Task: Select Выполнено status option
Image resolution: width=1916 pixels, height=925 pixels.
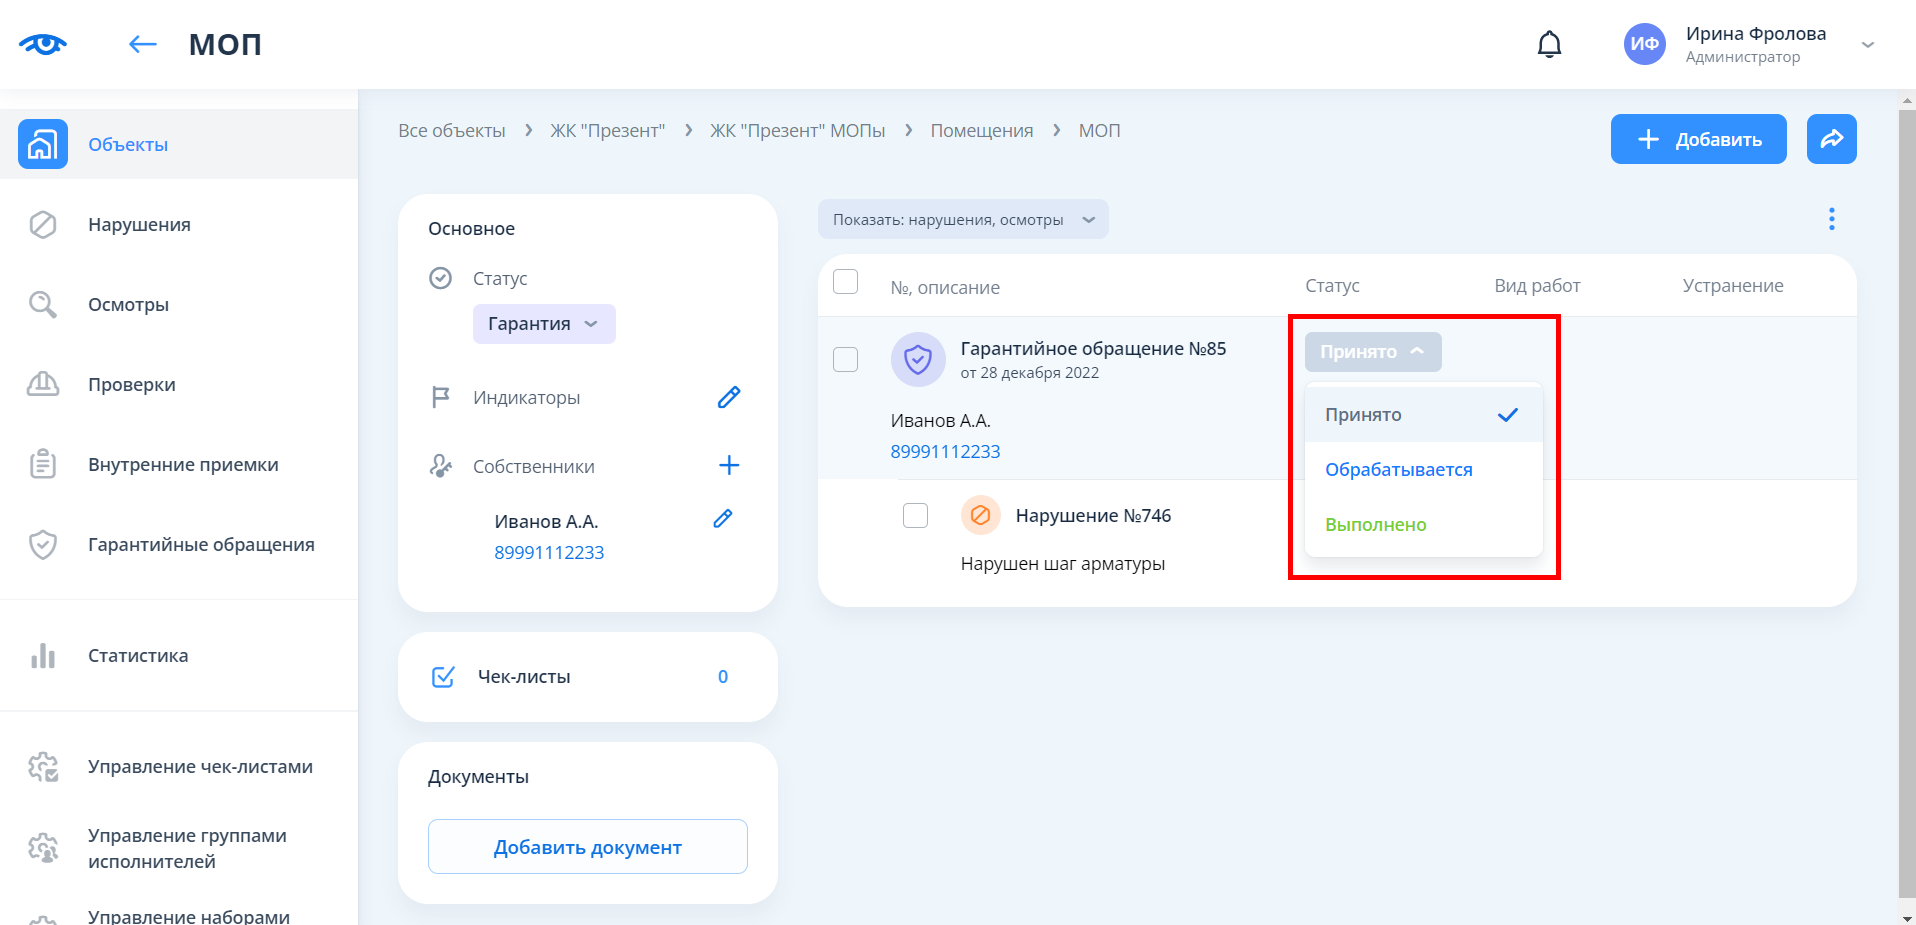Action: (1375, 525)
